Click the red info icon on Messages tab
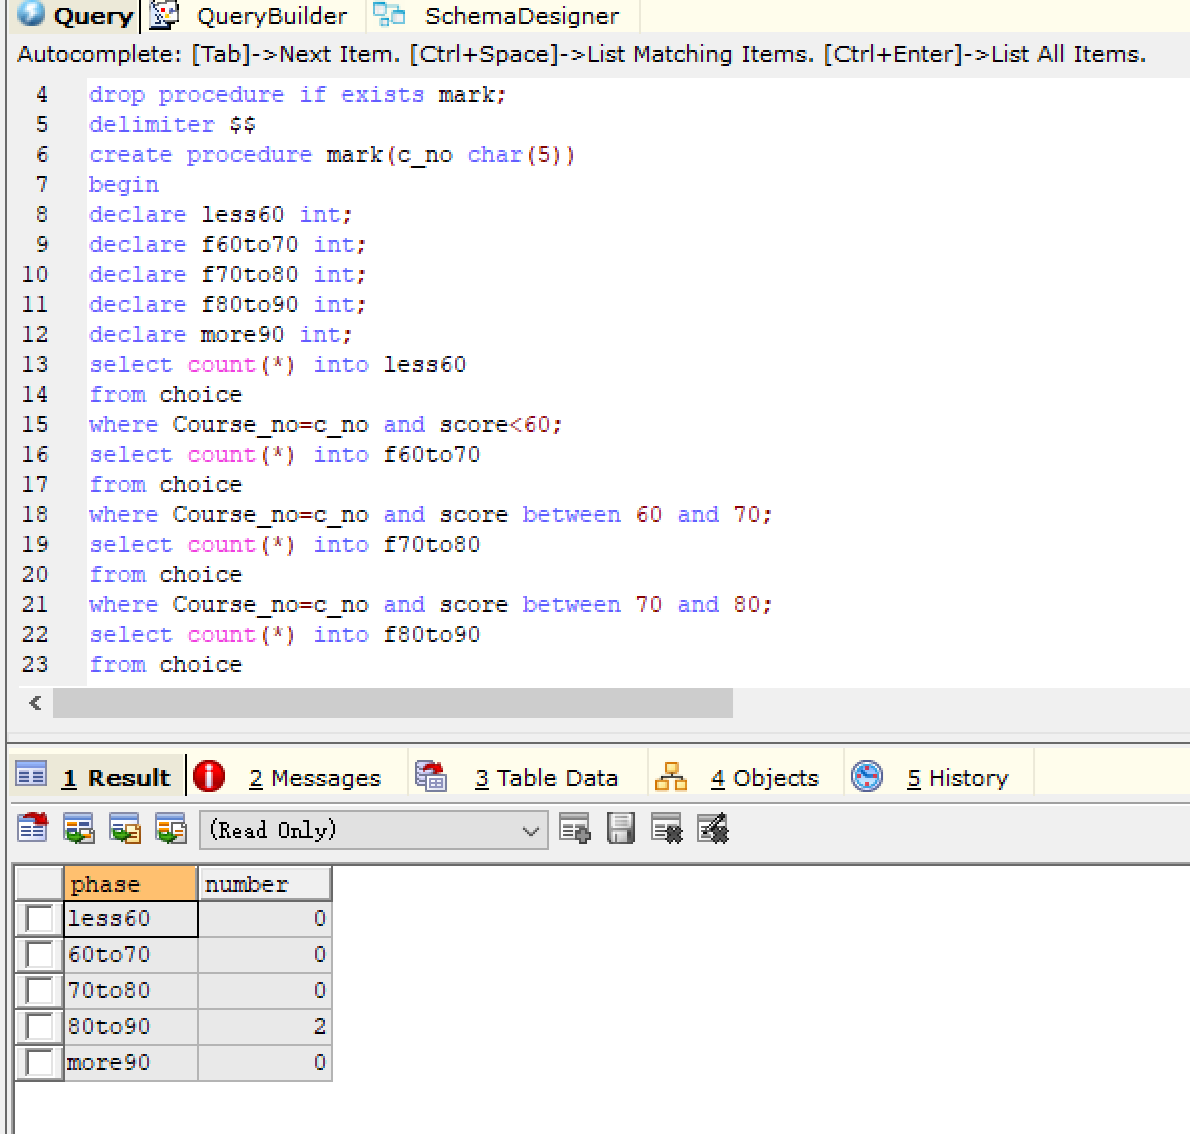1190x1134 pixels. [209, 776]
